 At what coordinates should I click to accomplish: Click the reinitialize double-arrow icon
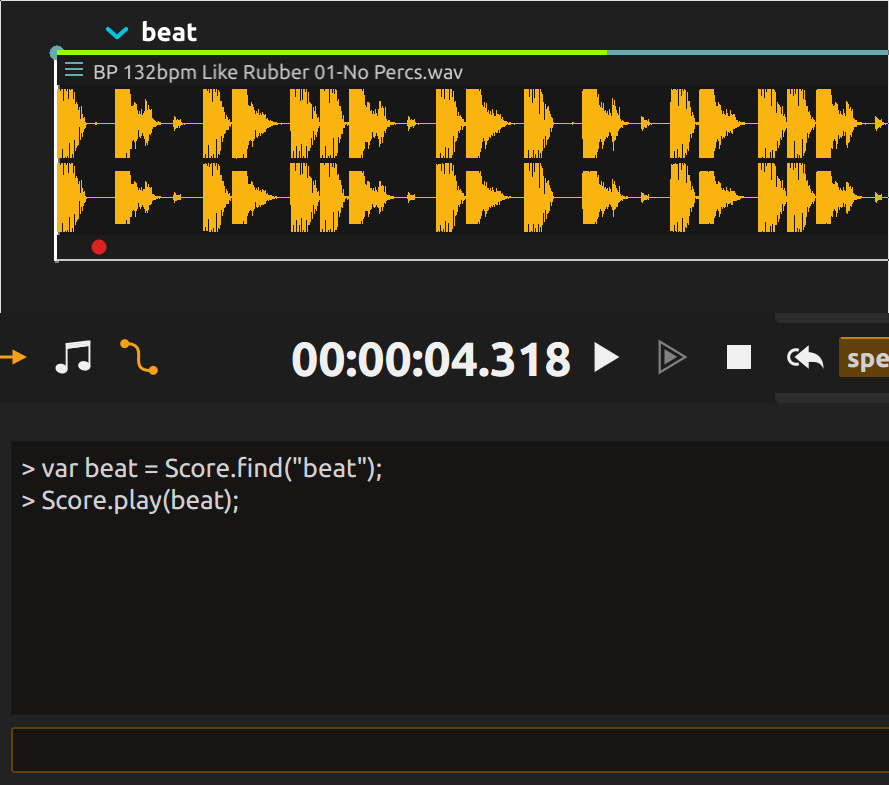click(x=805, y=357)
